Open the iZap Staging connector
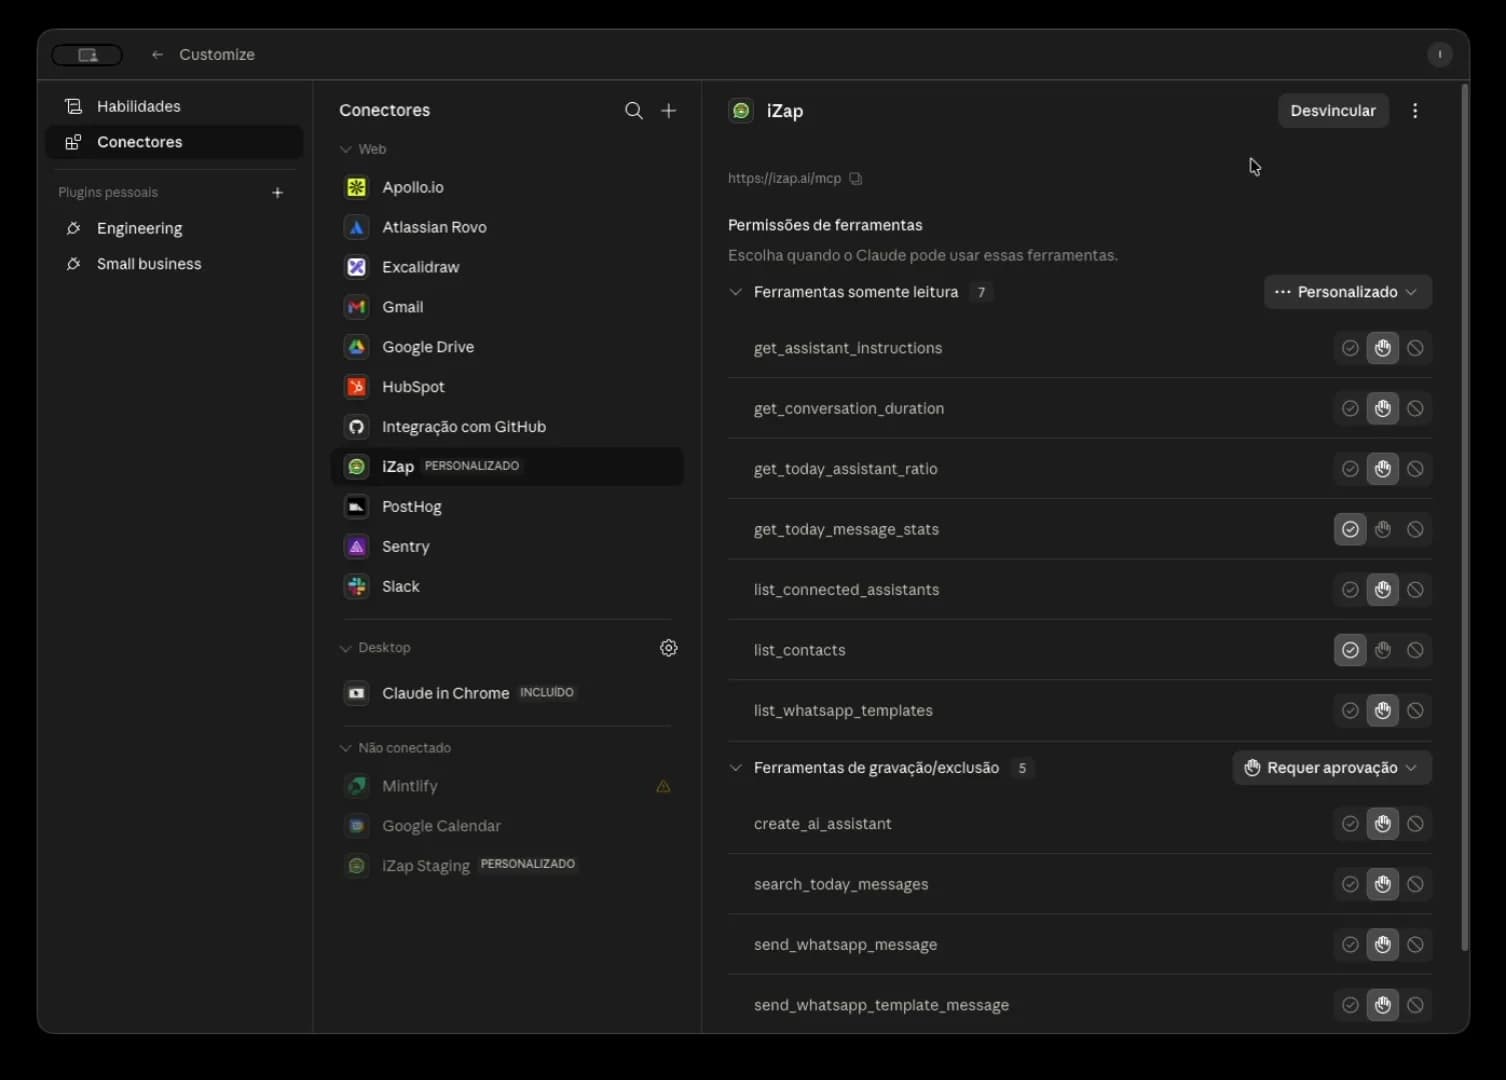The width and height of the screenshot is (1506, 1080). coord(507,866)
